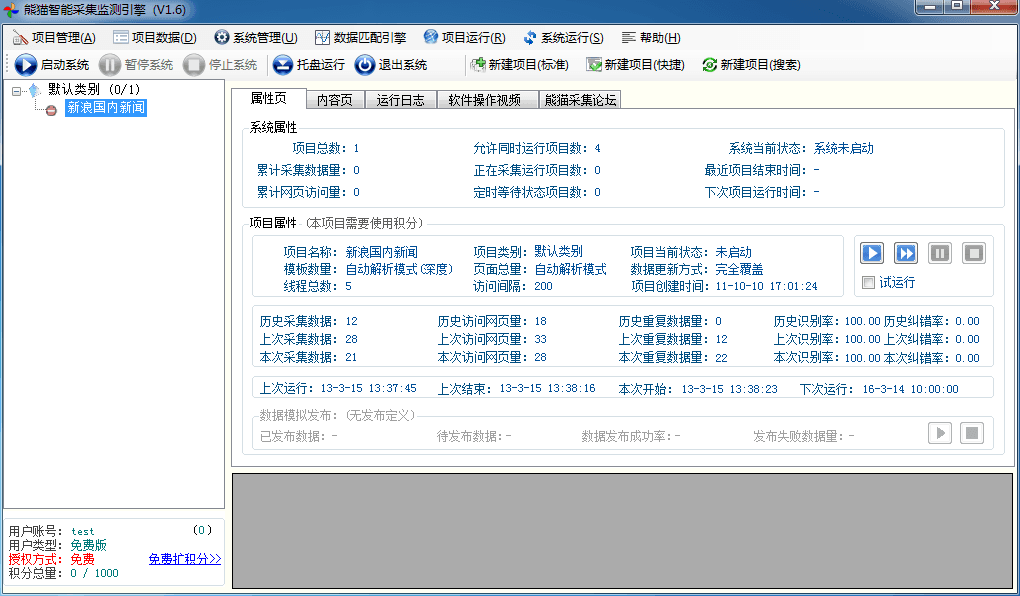Click 新建项目(标准) toolbar icon
The height and width of the screenshot is (596, 1020).
coord(478,65)
